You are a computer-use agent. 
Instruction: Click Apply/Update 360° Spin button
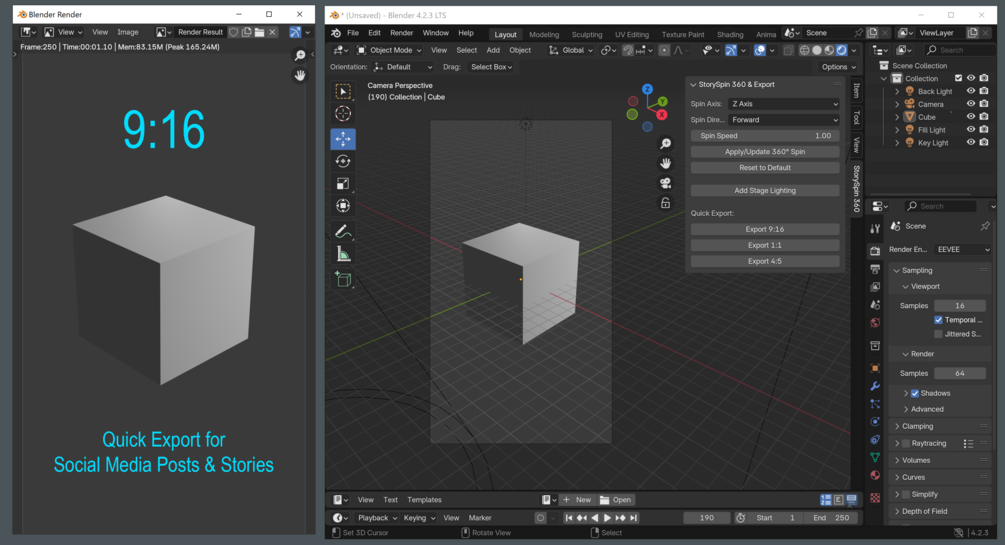pyautogui.click(x=765, y=152)
